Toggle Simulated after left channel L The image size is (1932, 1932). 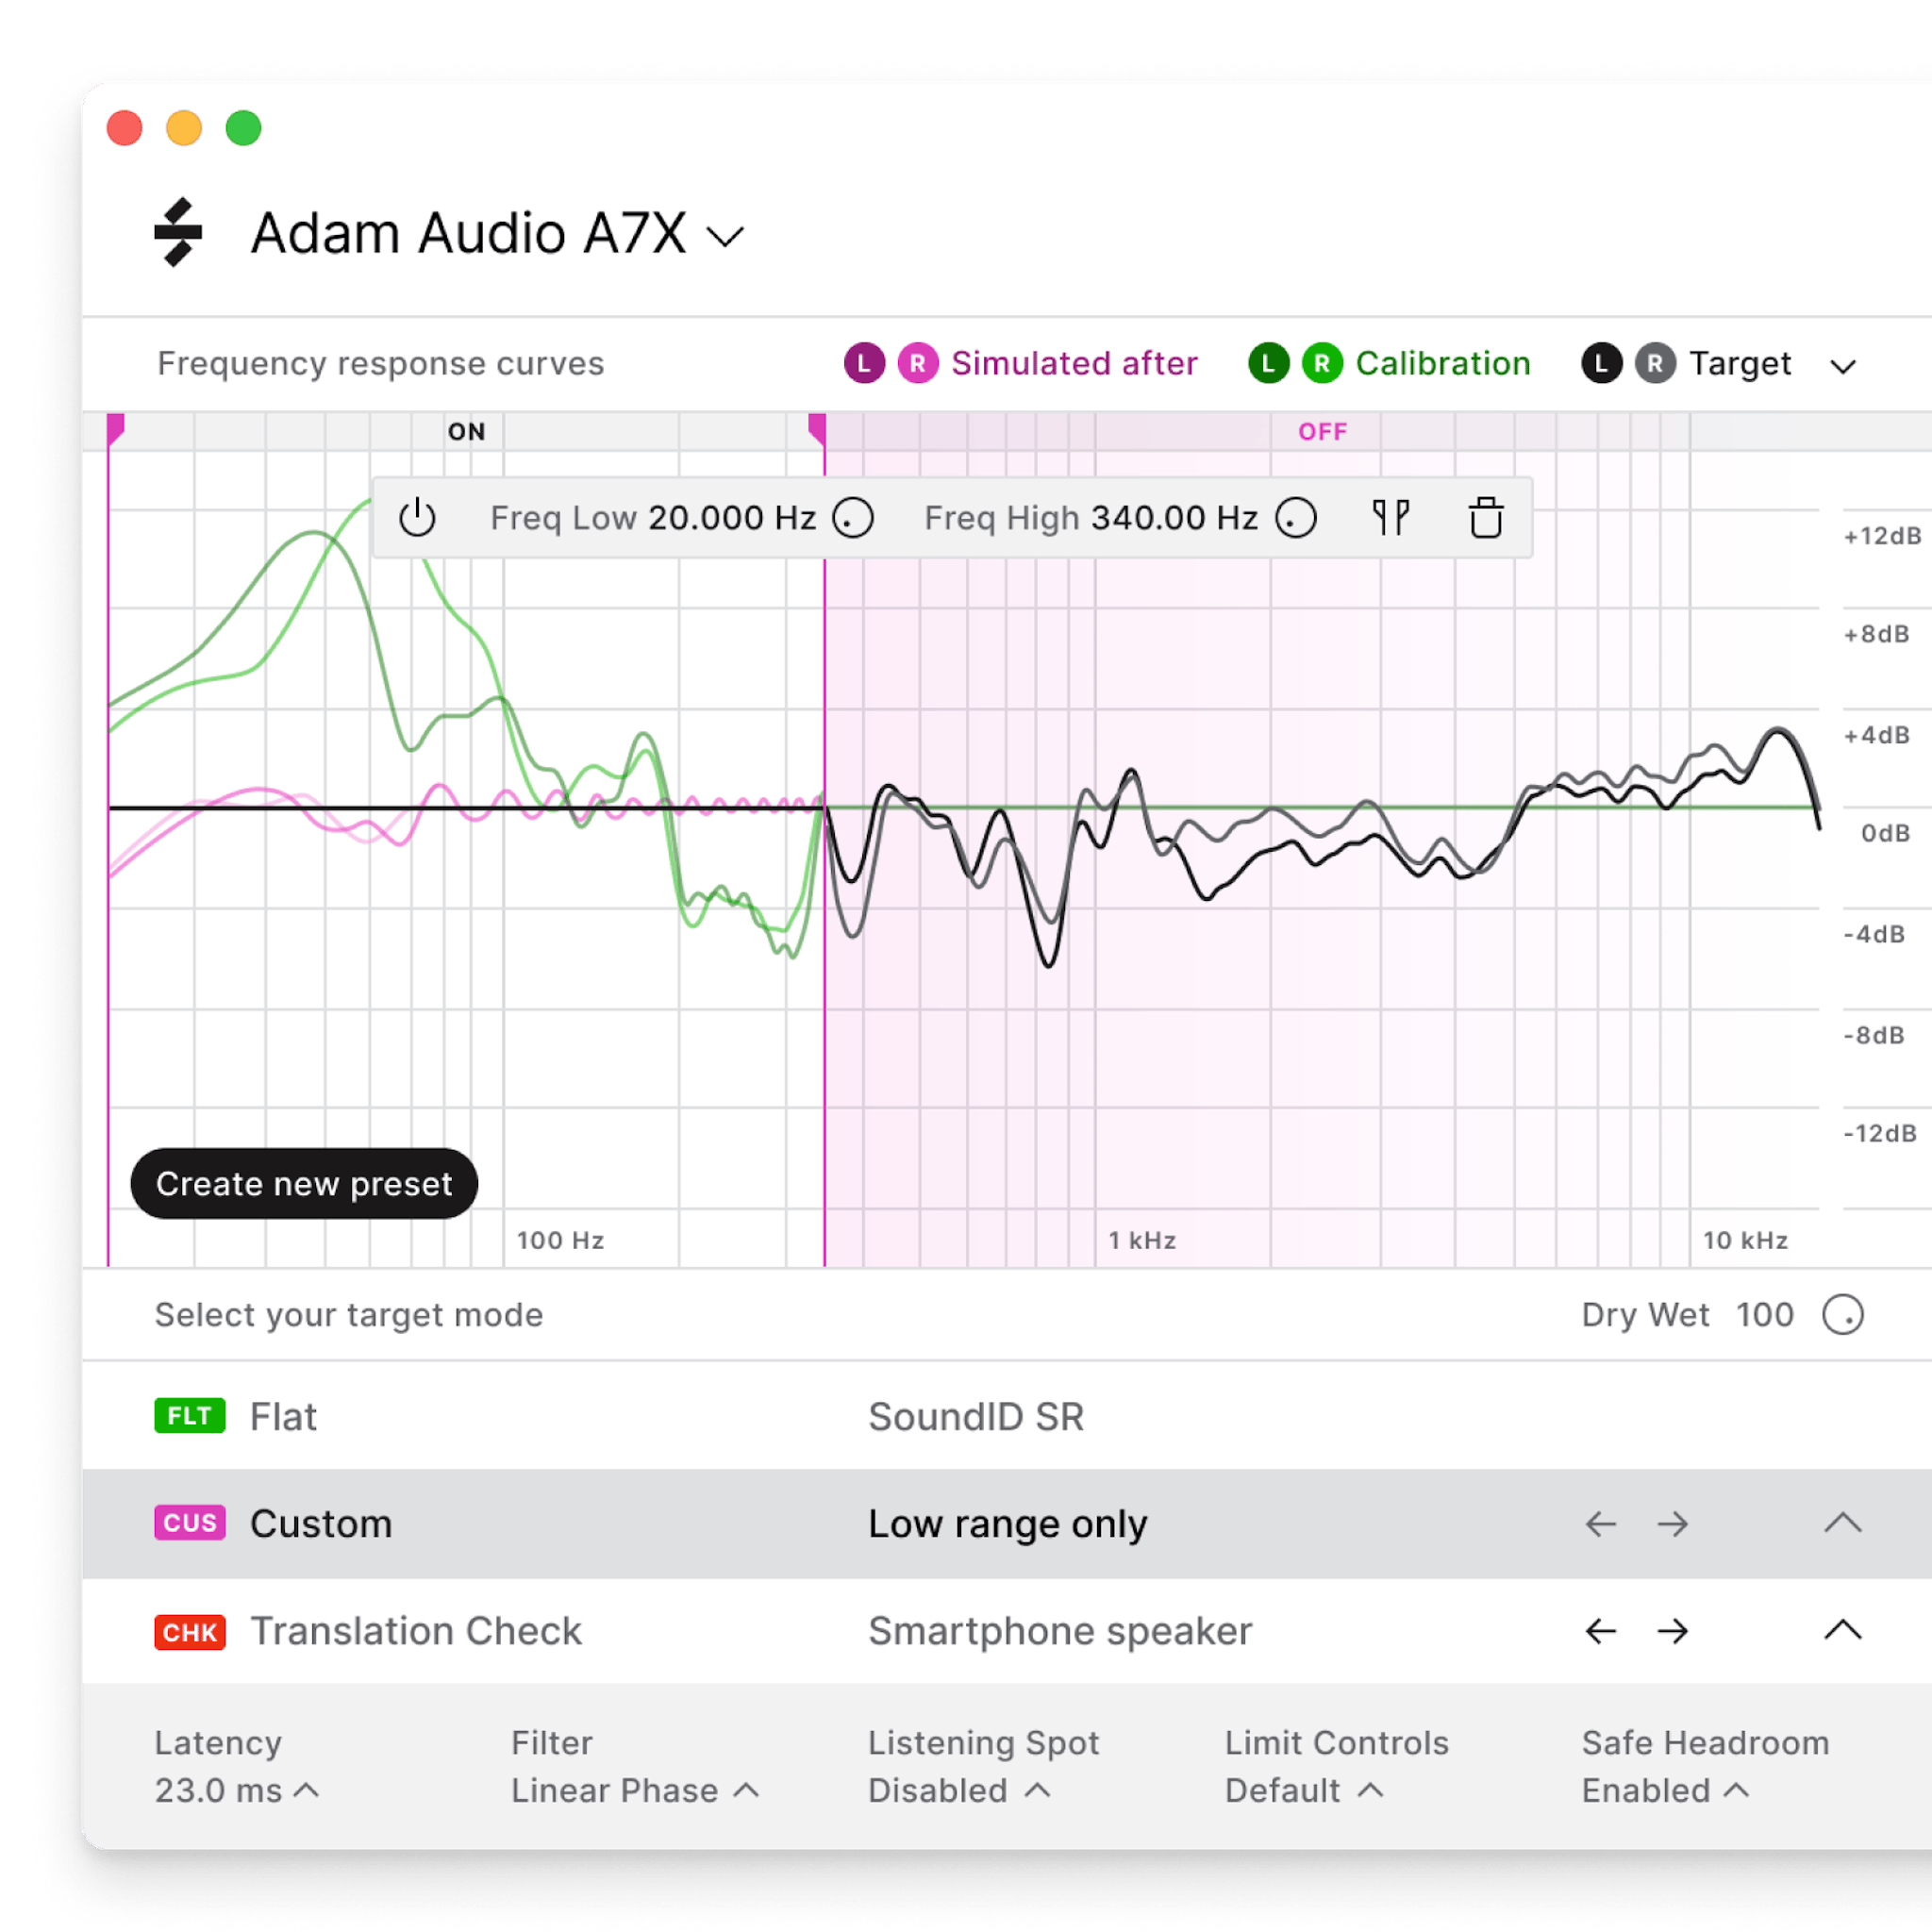864,363
